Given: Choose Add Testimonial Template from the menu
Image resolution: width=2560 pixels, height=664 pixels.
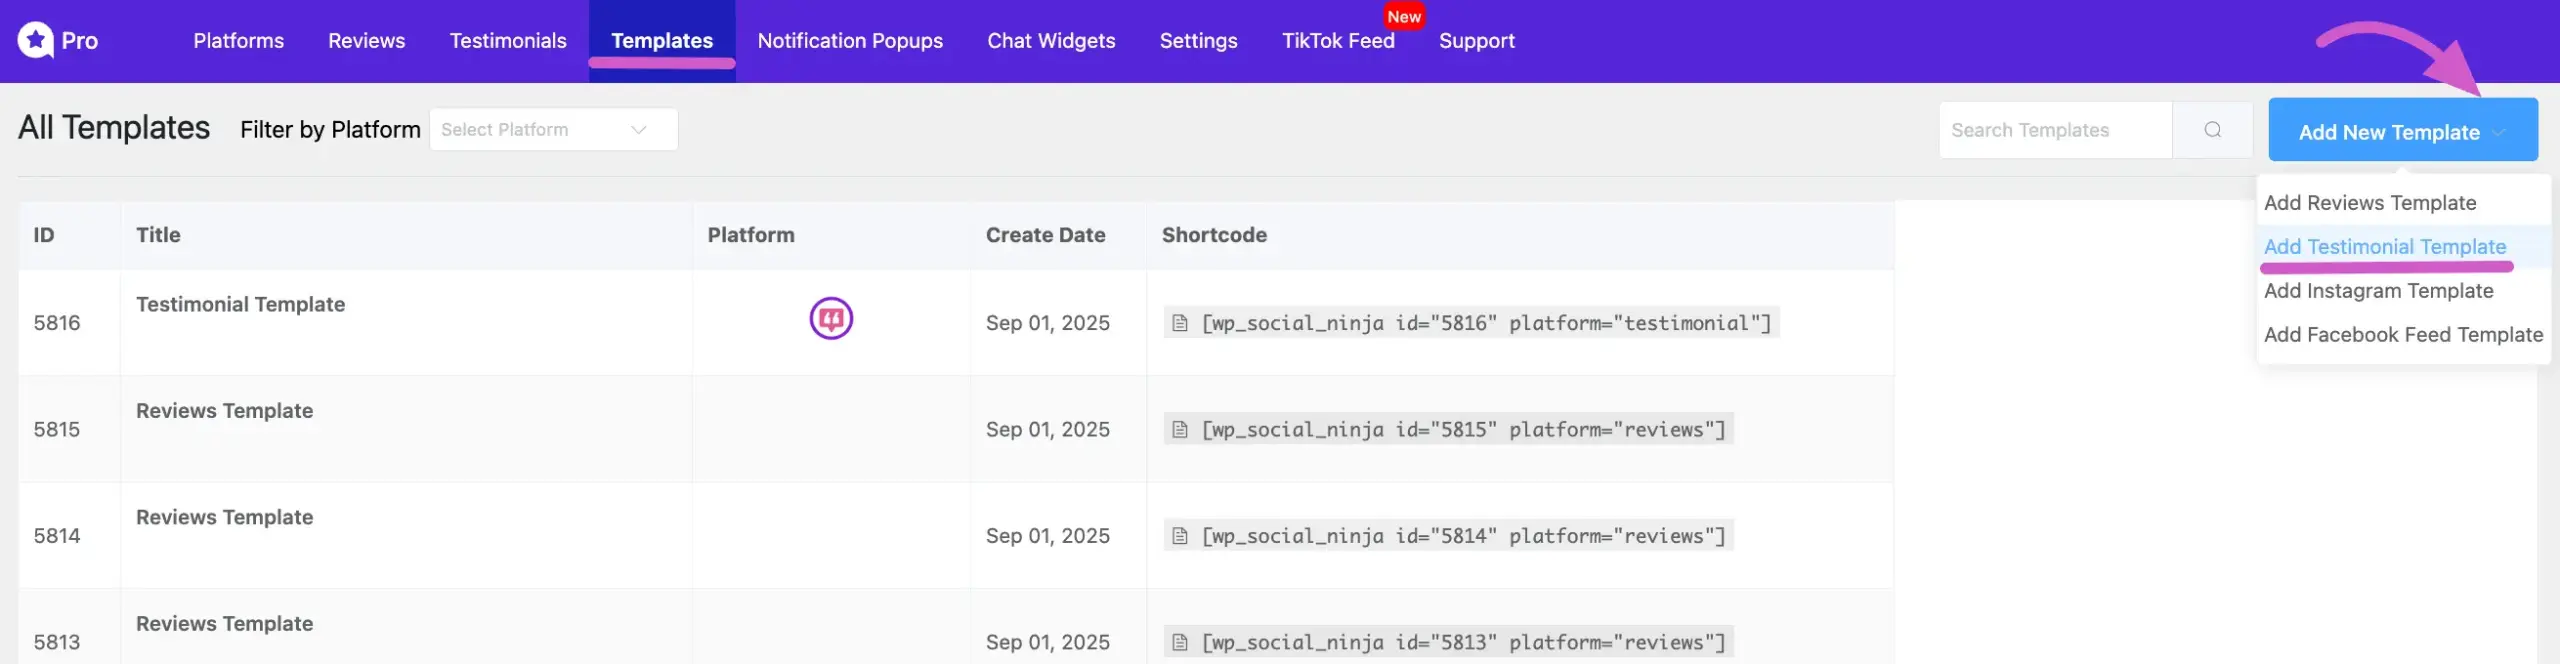Looking at the screenshot, I should pyautogui.click(x=2384, y=247).
